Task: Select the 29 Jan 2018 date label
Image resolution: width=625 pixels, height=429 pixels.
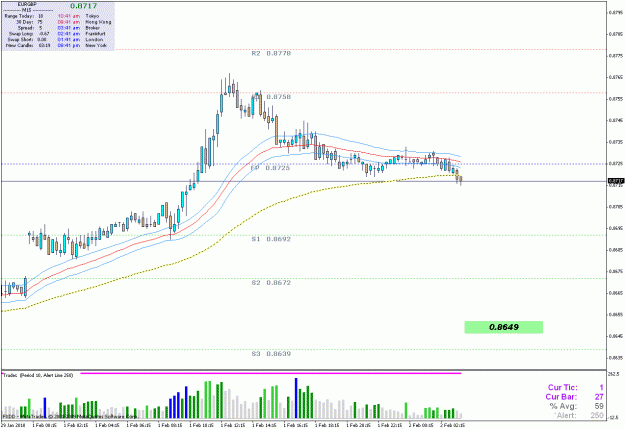Action: (12, 425)
